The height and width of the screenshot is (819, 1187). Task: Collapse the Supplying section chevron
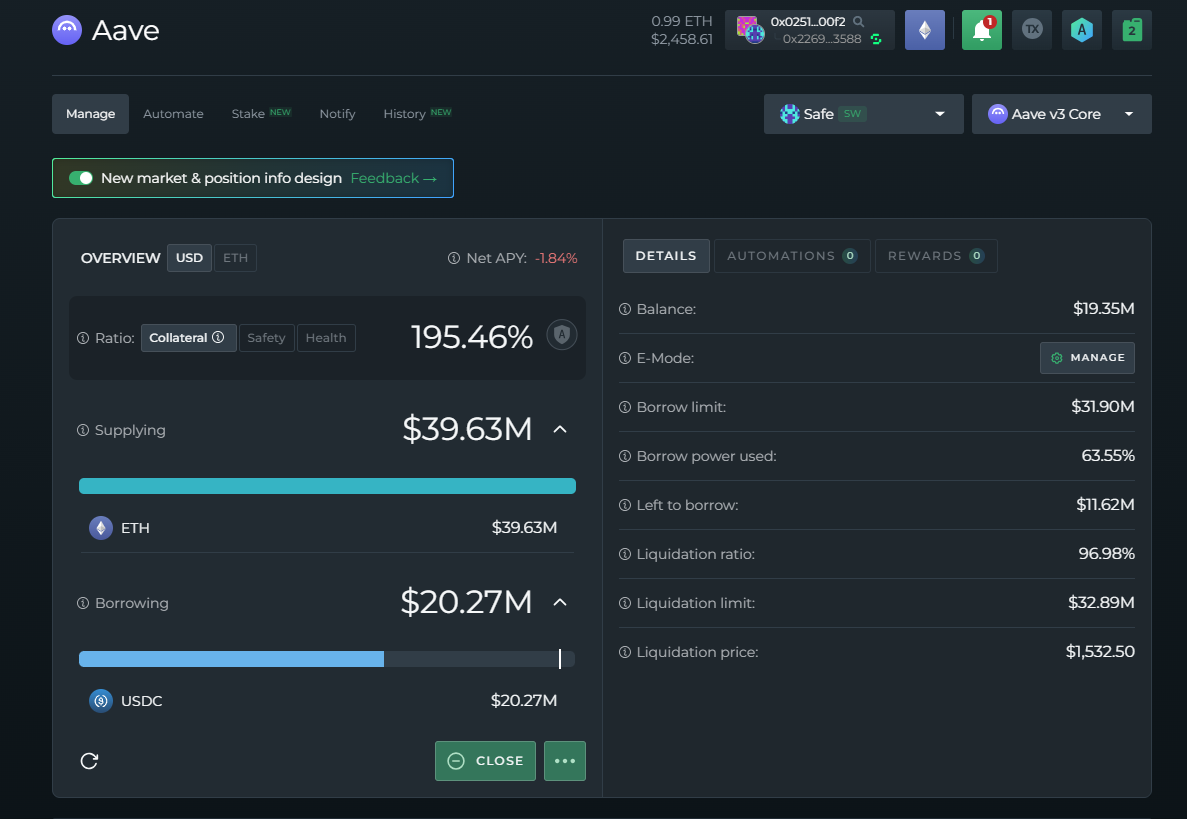(560, 429)
